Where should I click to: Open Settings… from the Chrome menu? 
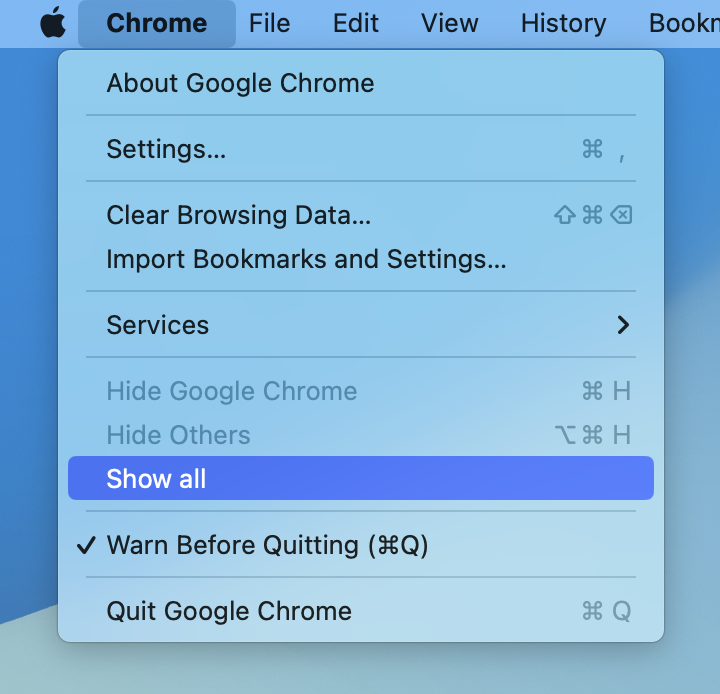361,149
